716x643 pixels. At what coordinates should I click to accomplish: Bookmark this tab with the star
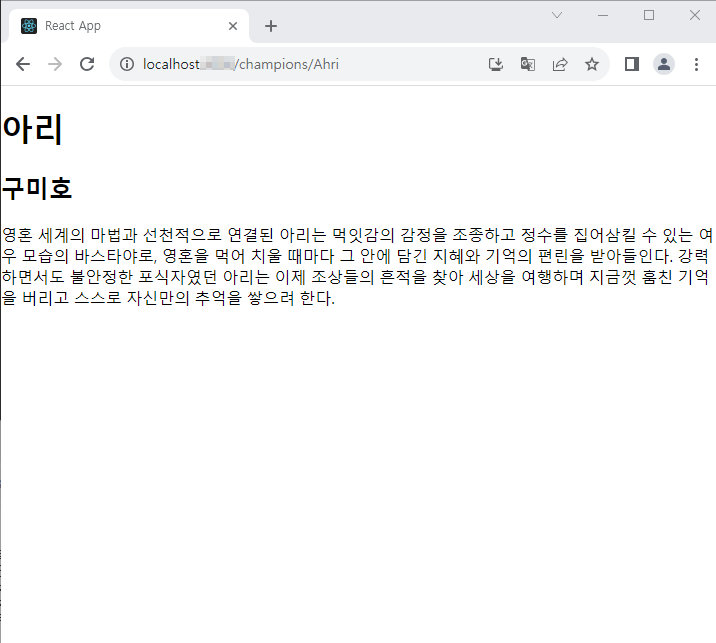592,64
